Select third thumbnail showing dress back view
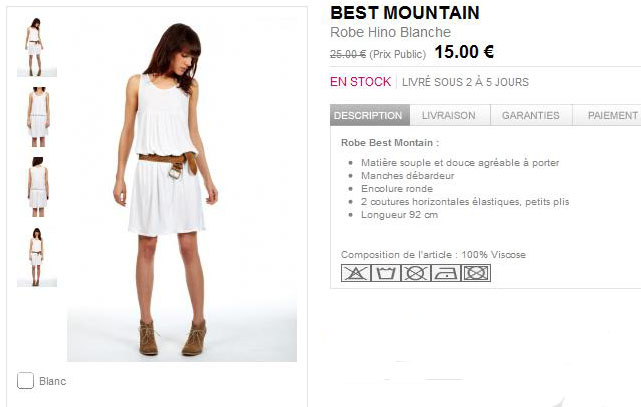This screenshot has height=407, width=641. pos(38,187)
